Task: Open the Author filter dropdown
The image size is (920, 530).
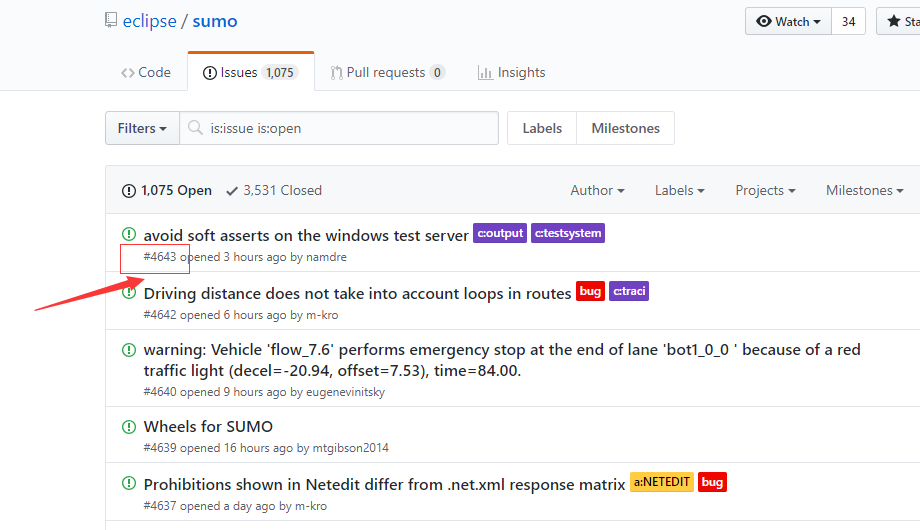Action: click(x=597, y=190)
